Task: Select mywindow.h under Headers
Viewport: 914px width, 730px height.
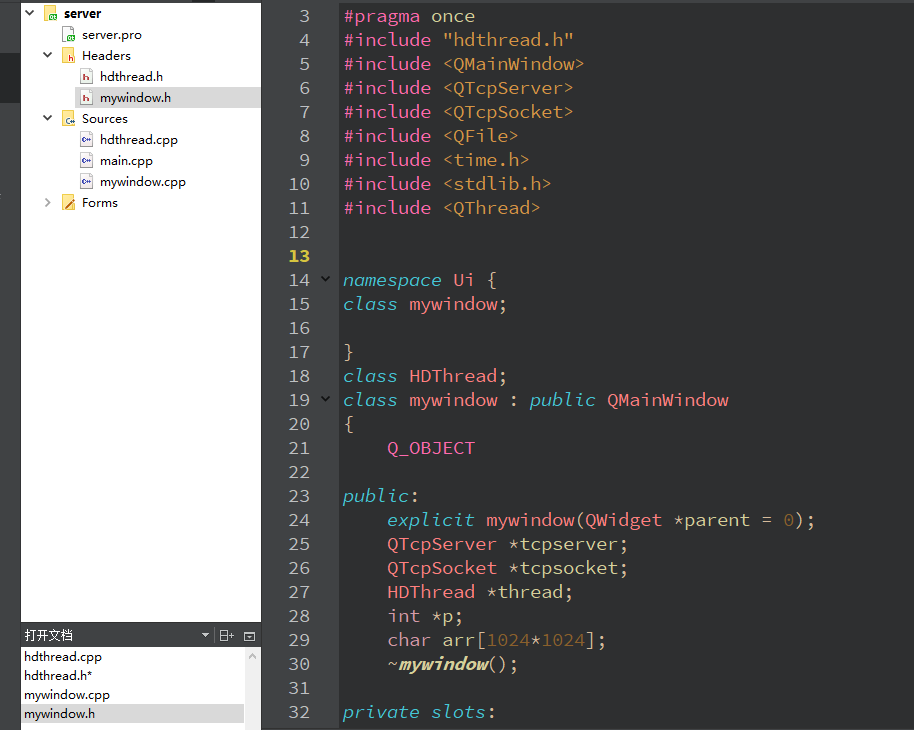Action: click(135, 98)
